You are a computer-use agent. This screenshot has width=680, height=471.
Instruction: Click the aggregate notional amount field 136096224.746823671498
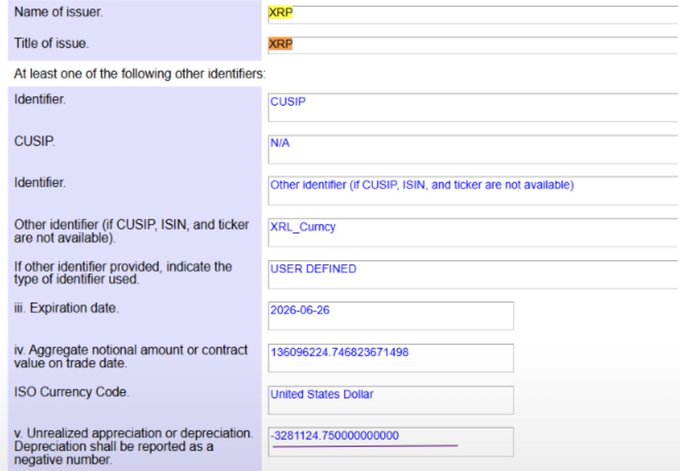point(391,358)
